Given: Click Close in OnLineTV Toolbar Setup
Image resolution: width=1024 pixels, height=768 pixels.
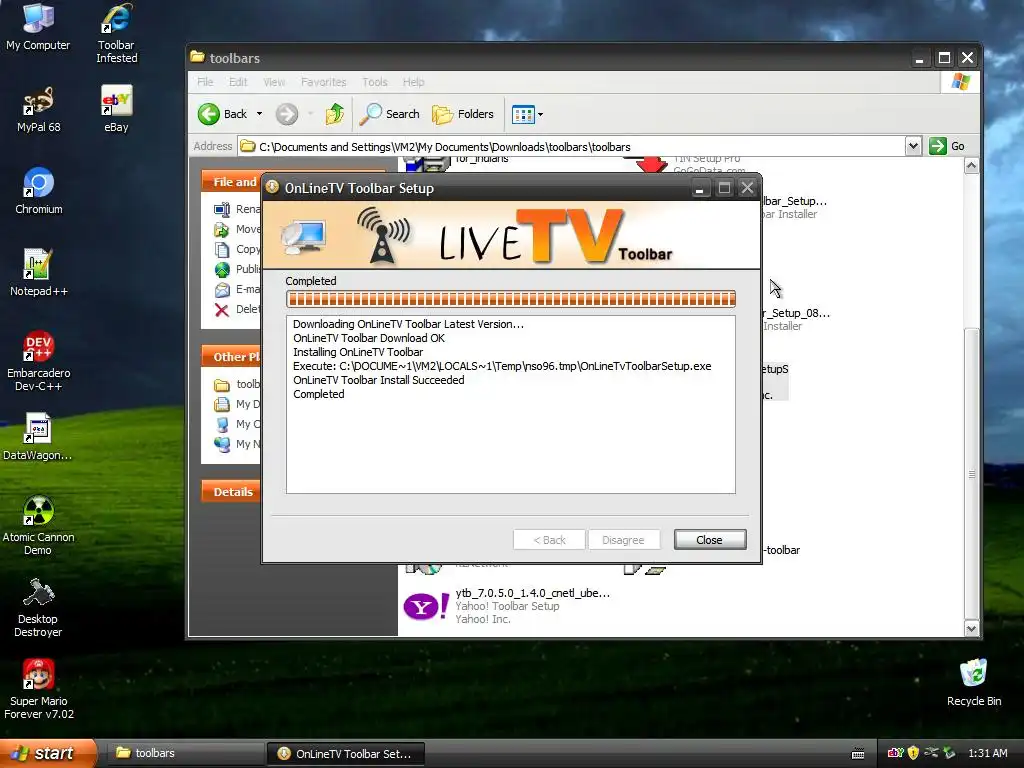Looking at the screenshot, I should 710,540.
